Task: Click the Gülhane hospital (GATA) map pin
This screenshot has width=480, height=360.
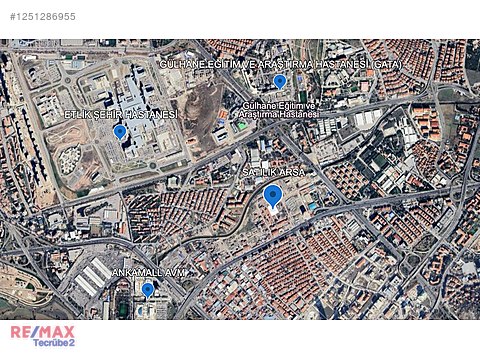Action: pos(280,82)
